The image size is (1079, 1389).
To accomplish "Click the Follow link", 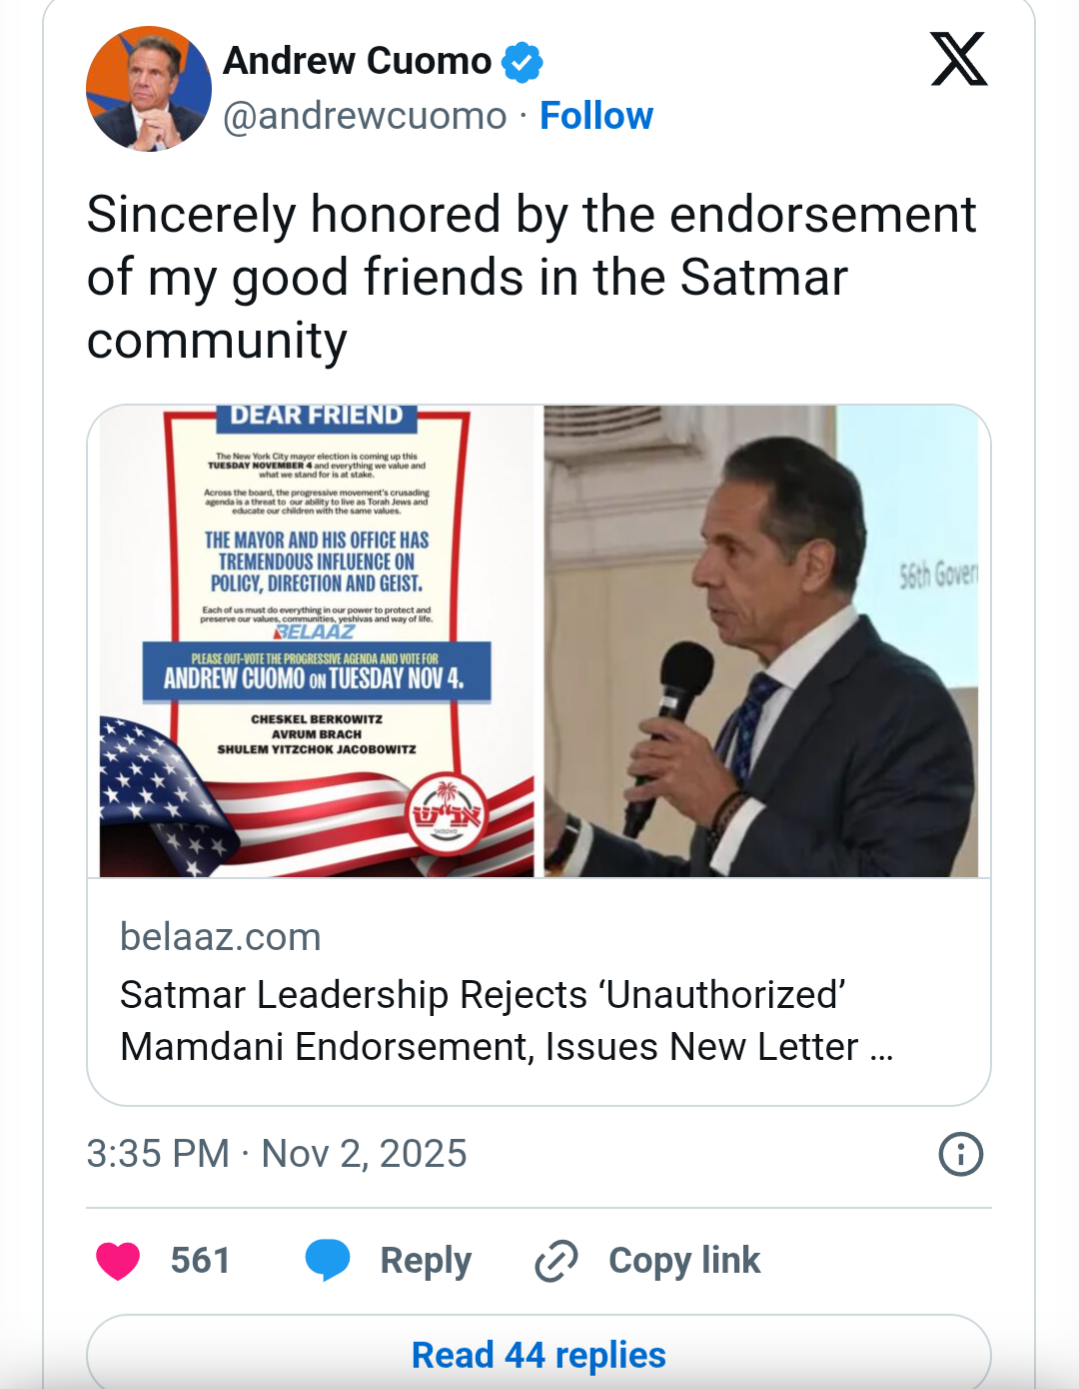I will (x=596, y=116).
